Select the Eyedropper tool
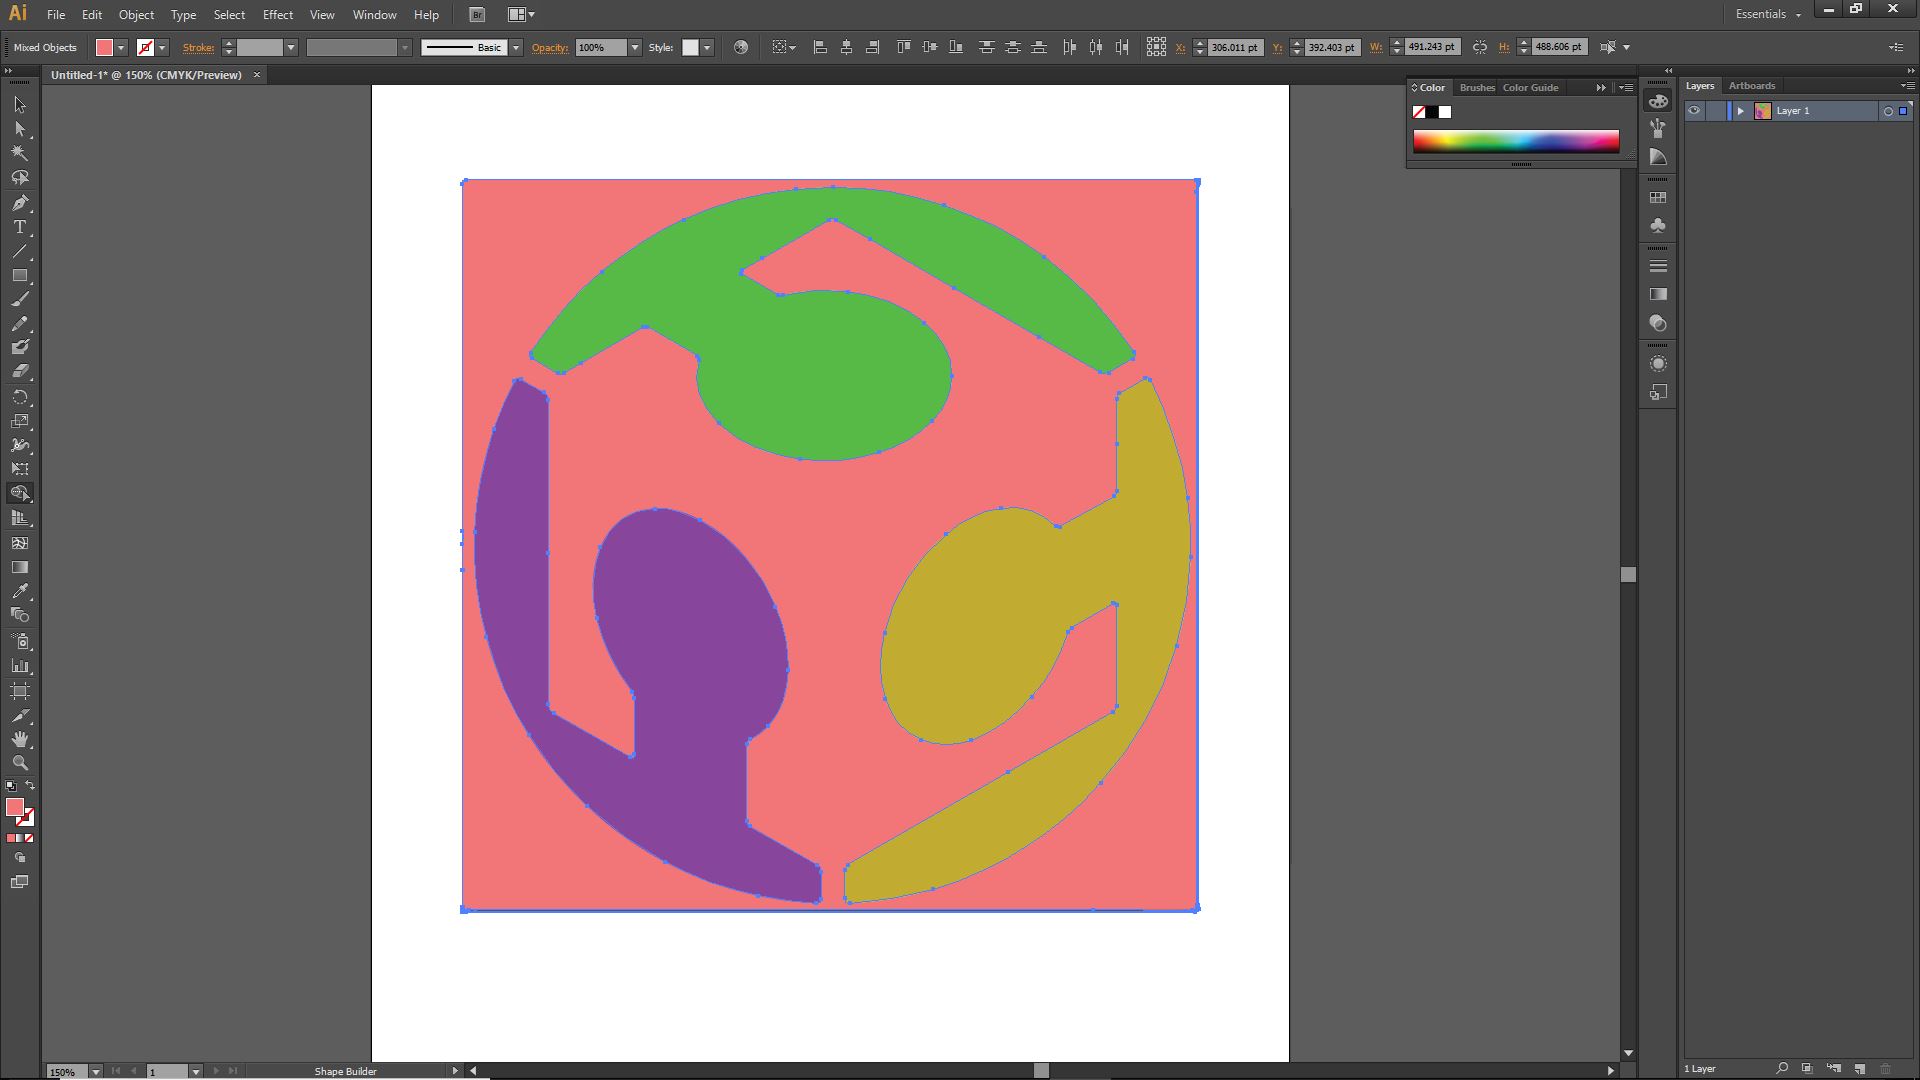Viewport: 1920px width, 1080px height. (20, 591)
